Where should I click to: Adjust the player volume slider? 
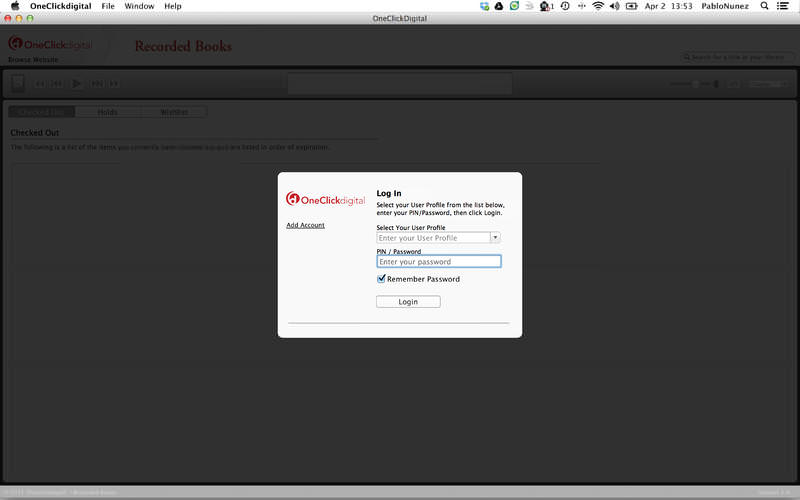click(x=695, y=84)
